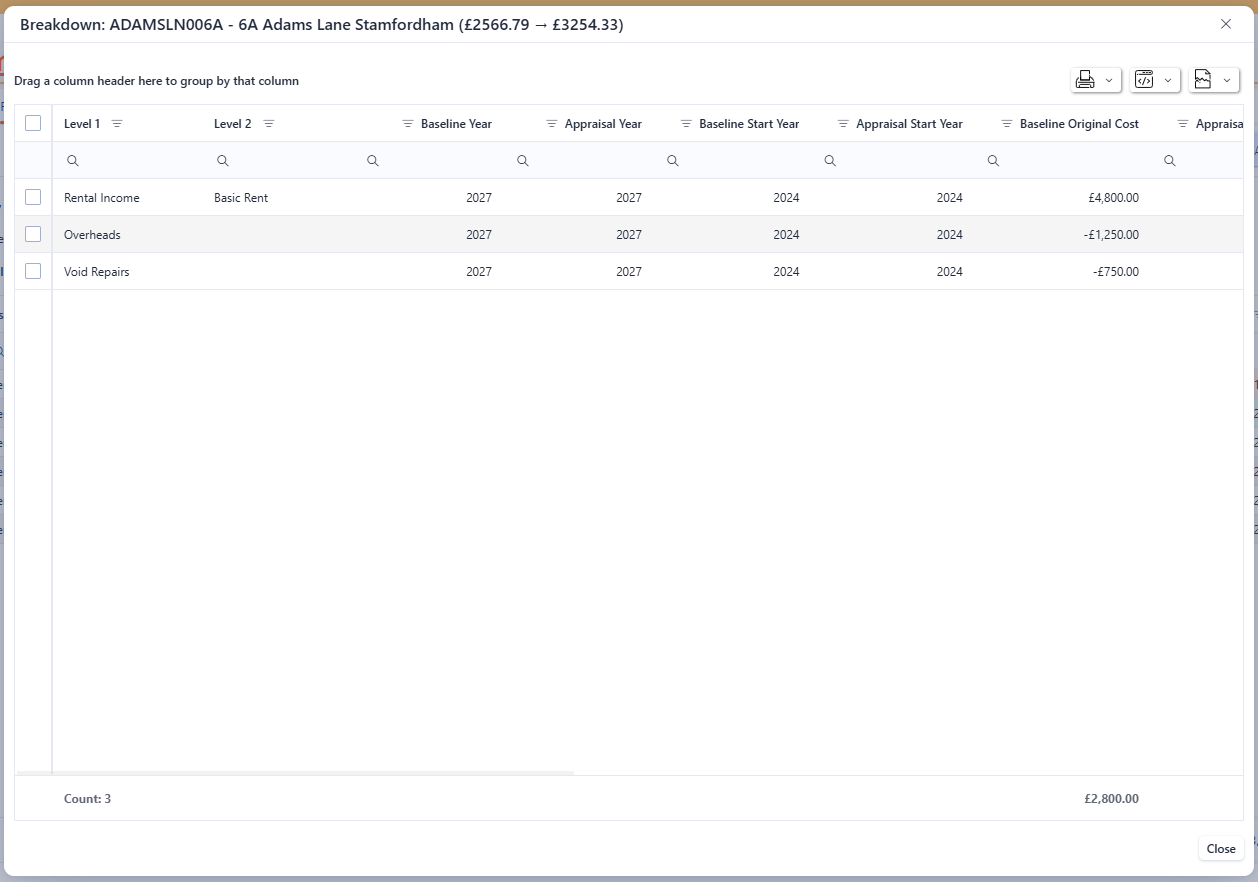Close the Breakdown dialog with the X
Viewport: 1258px width, 882px height.
coord(1226,24)
